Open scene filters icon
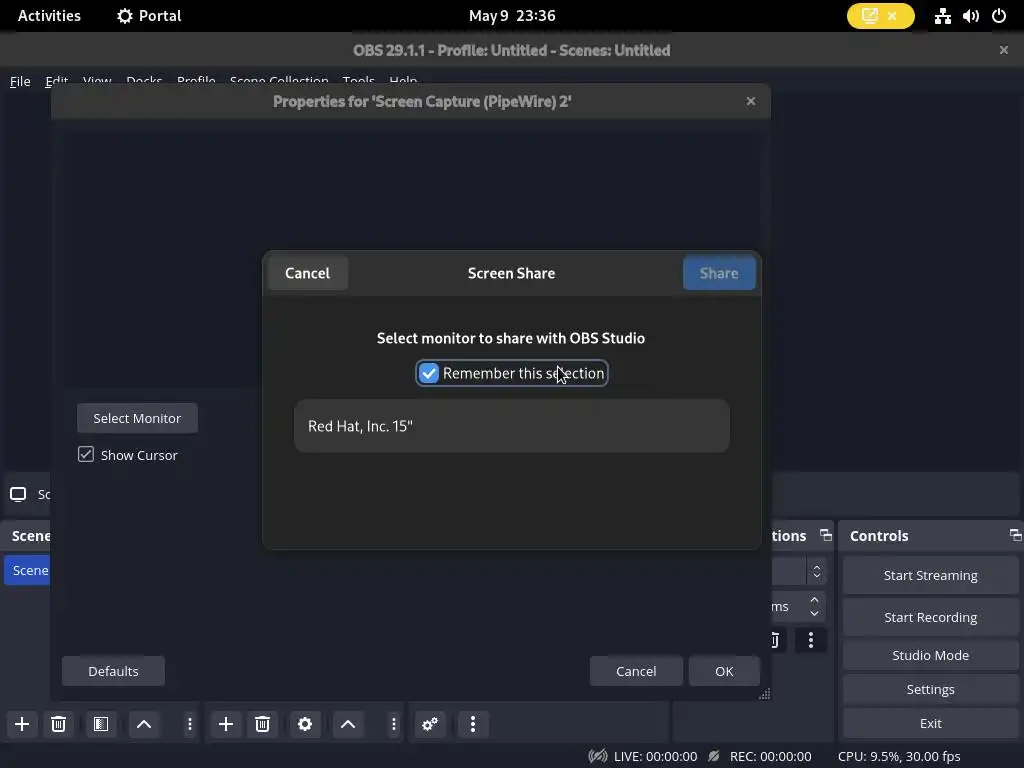This screenshot has height=768, width=1024. click(101, 724)
